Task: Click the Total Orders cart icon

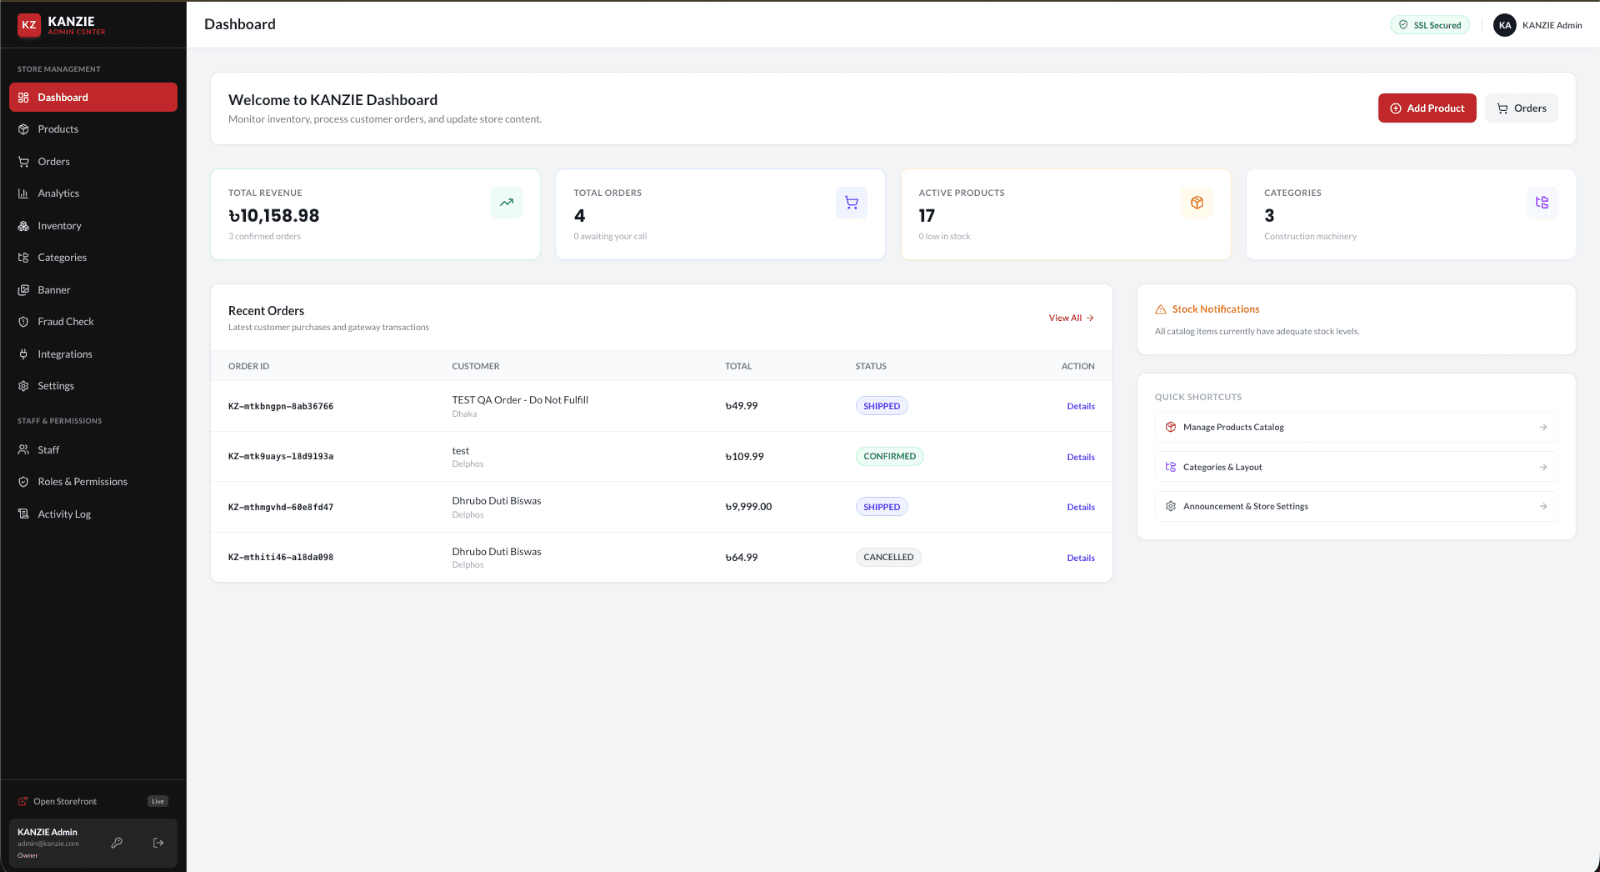Action: [x=852, y=202]
